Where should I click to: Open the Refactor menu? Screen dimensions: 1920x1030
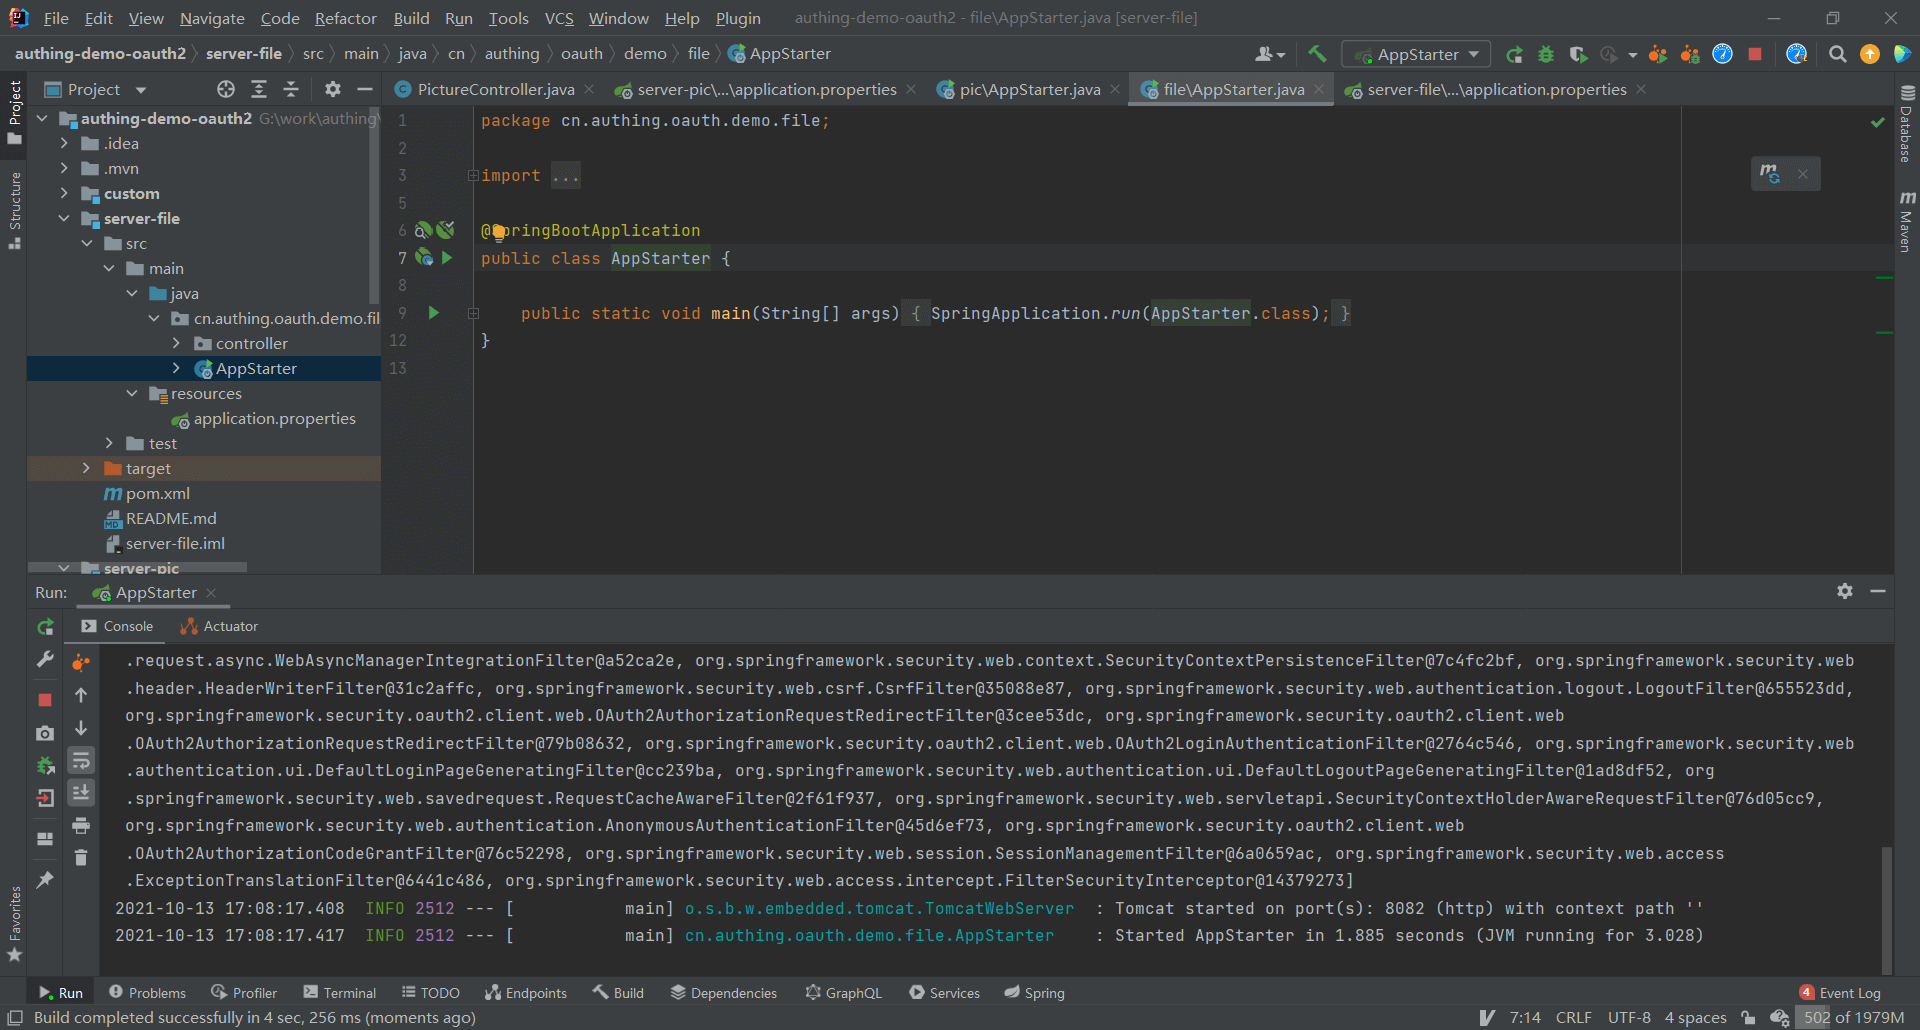tap(345, 18)
